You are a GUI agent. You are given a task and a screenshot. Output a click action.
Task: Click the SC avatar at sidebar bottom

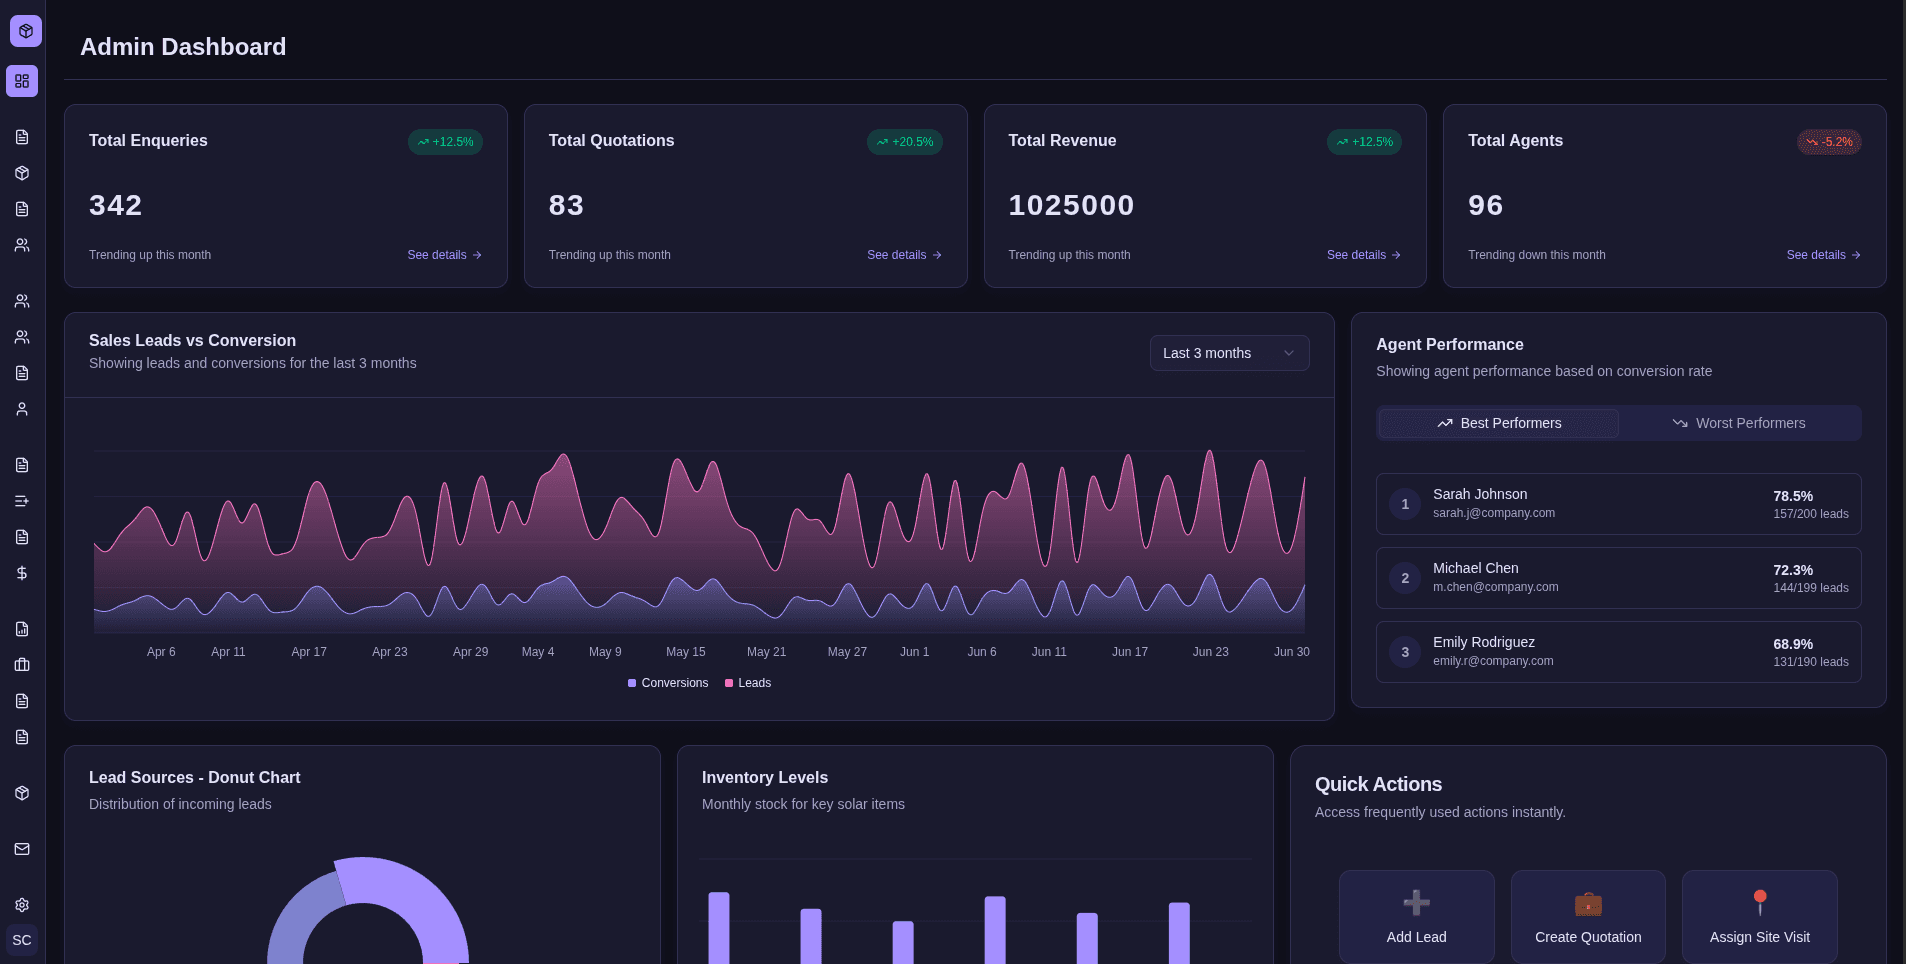pos(21,940)
